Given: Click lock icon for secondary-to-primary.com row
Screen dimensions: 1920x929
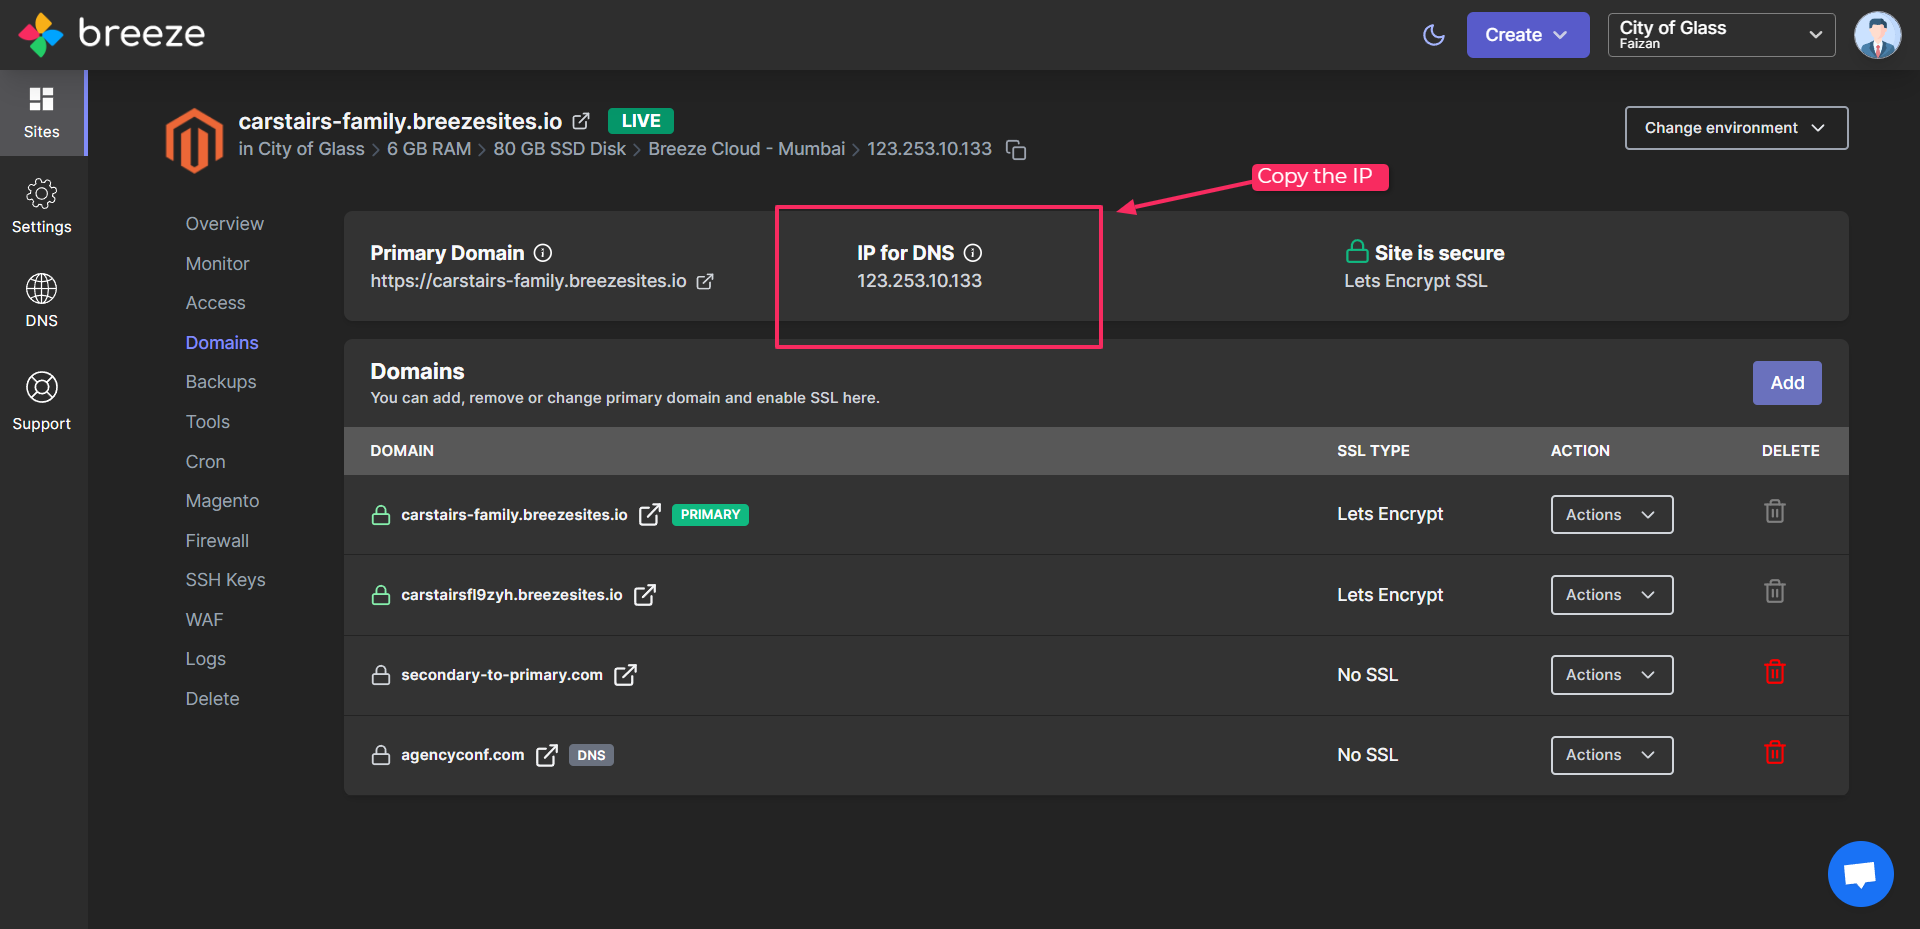Looking at the screenshot, I should coord(381,675).
